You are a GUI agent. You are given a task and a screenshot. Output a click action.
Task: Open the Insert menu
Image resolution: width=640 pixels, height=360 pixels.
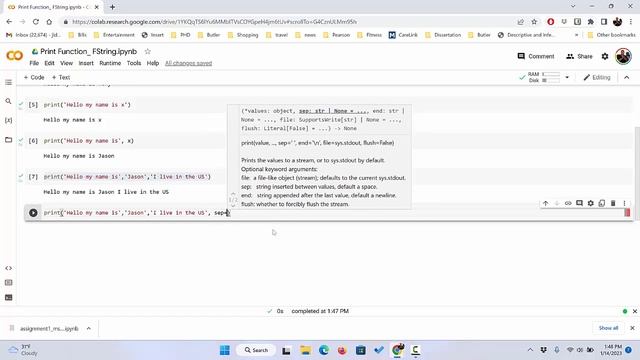click(x=86, y=63)
